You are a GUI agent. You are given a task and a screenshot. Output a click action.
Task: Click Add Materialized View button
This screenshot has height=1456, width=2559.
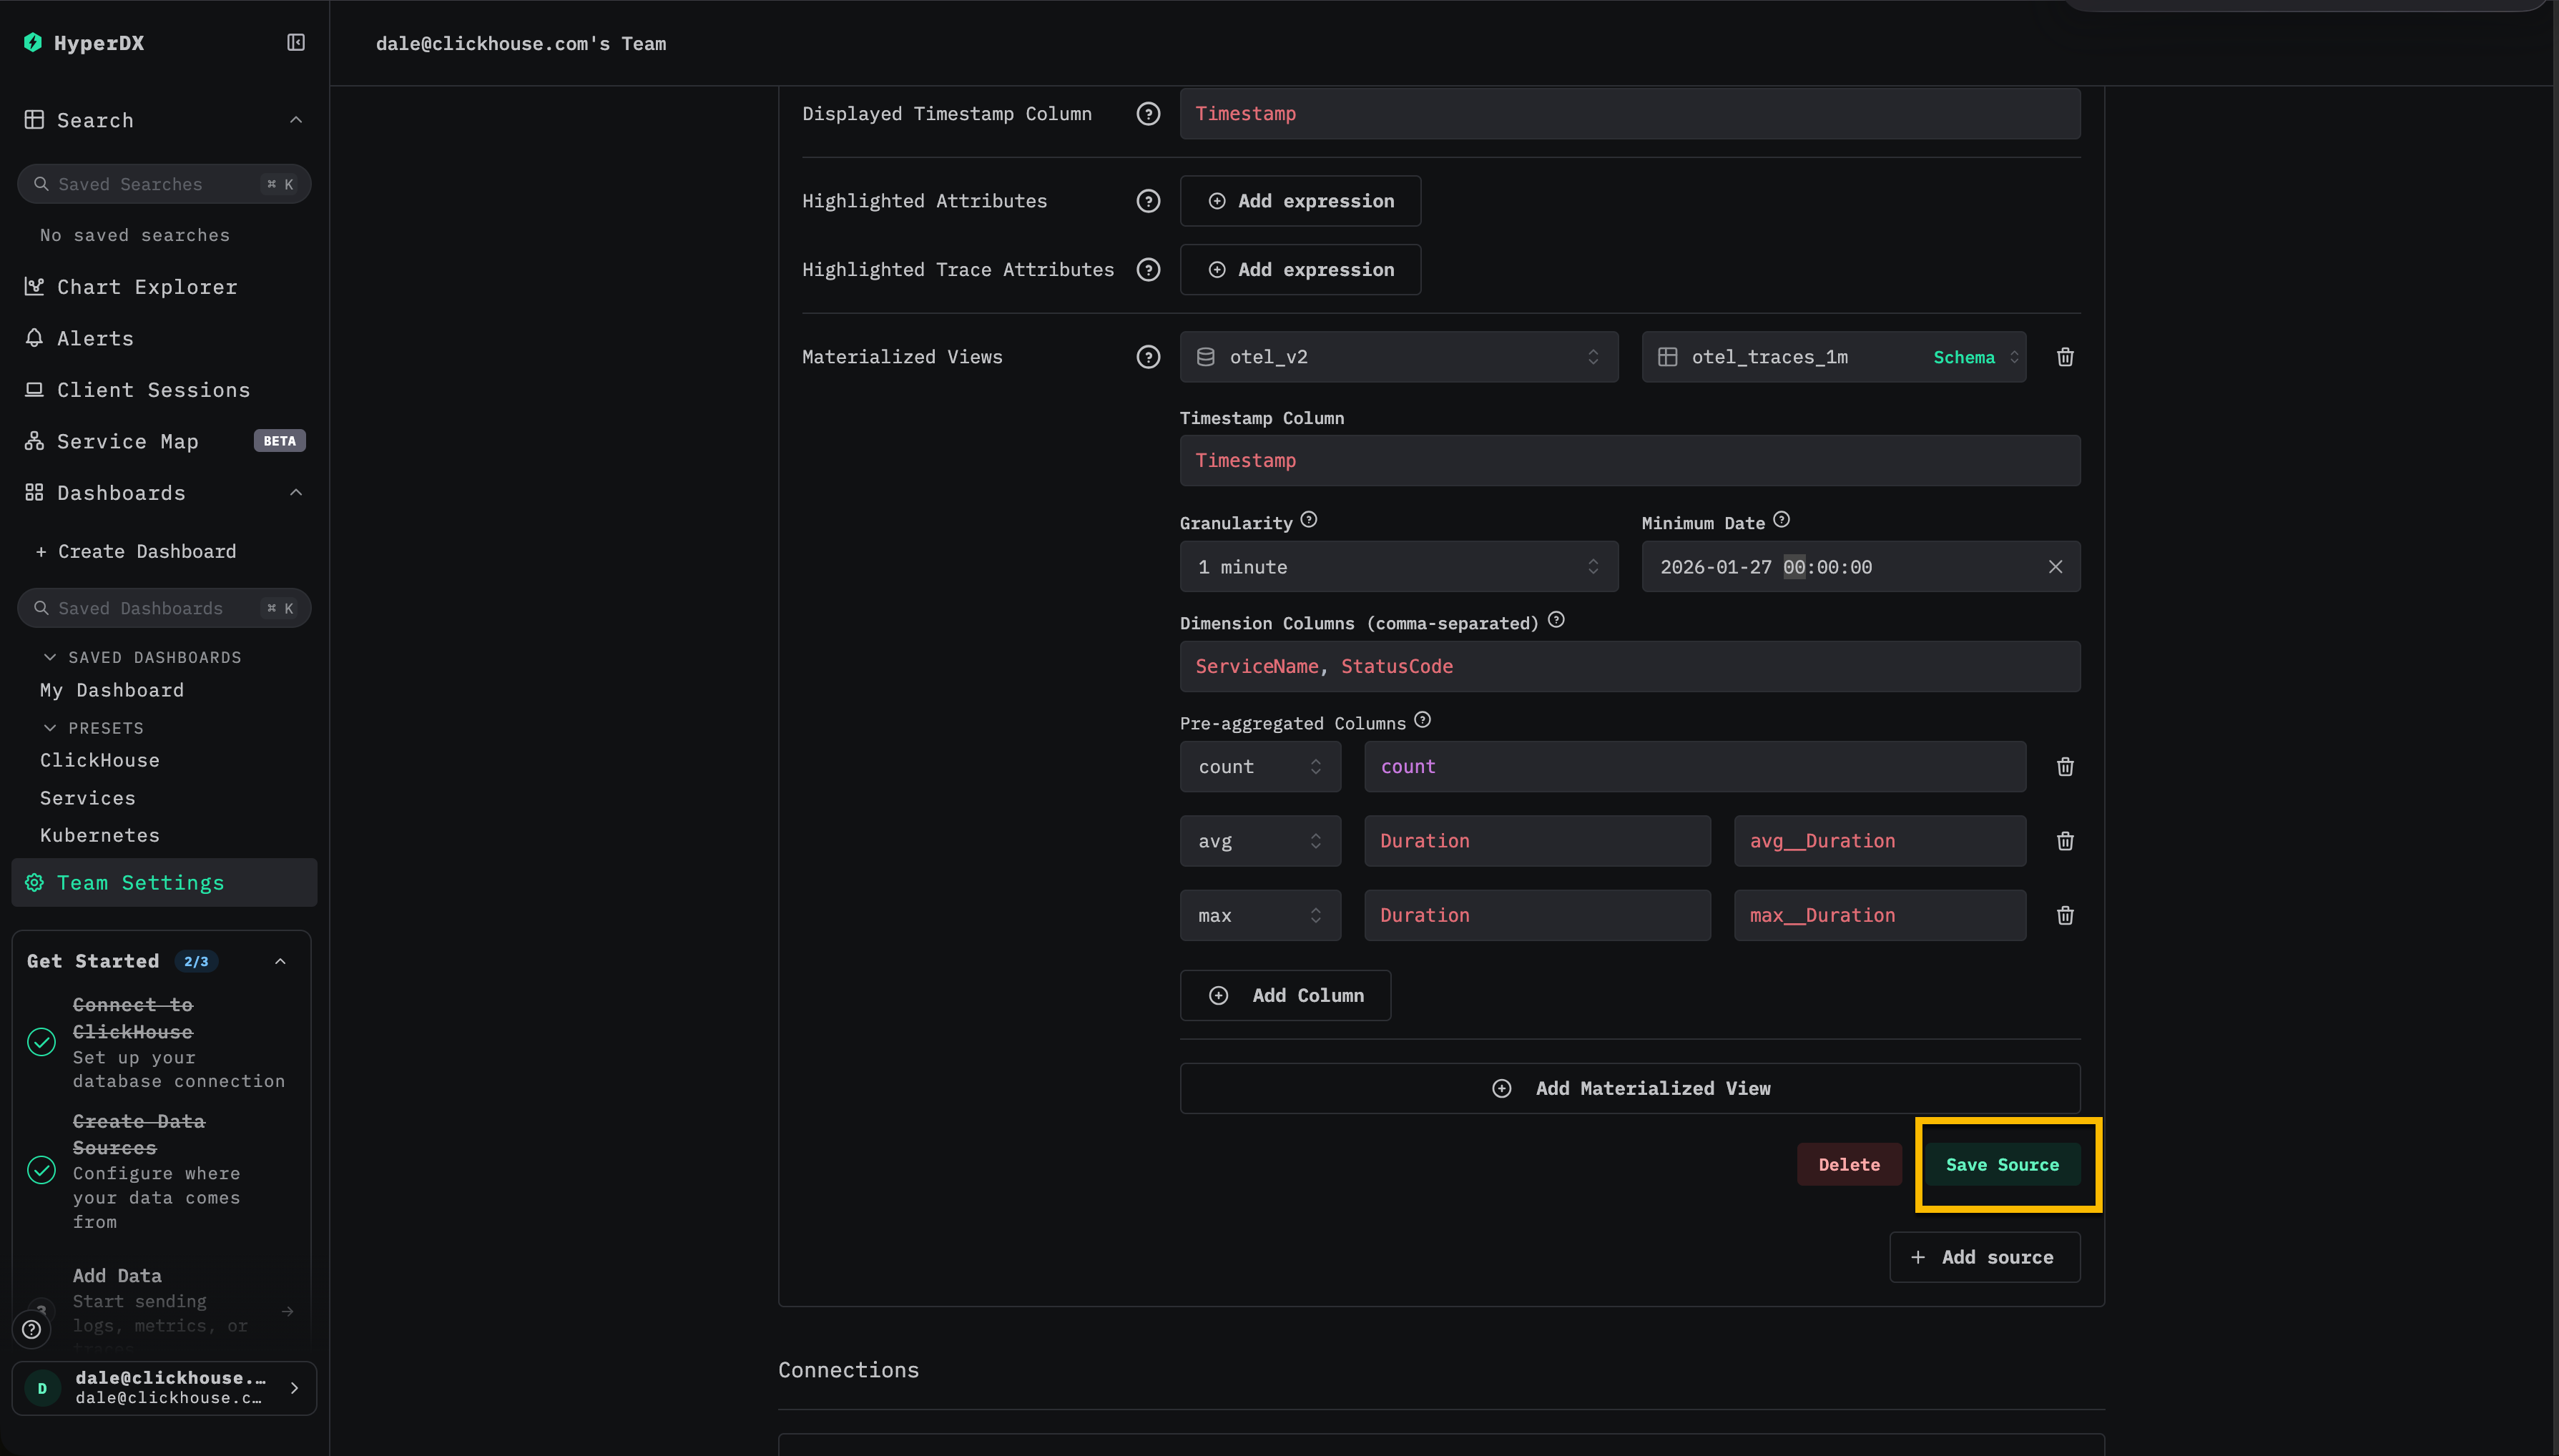(1630, 1088)
